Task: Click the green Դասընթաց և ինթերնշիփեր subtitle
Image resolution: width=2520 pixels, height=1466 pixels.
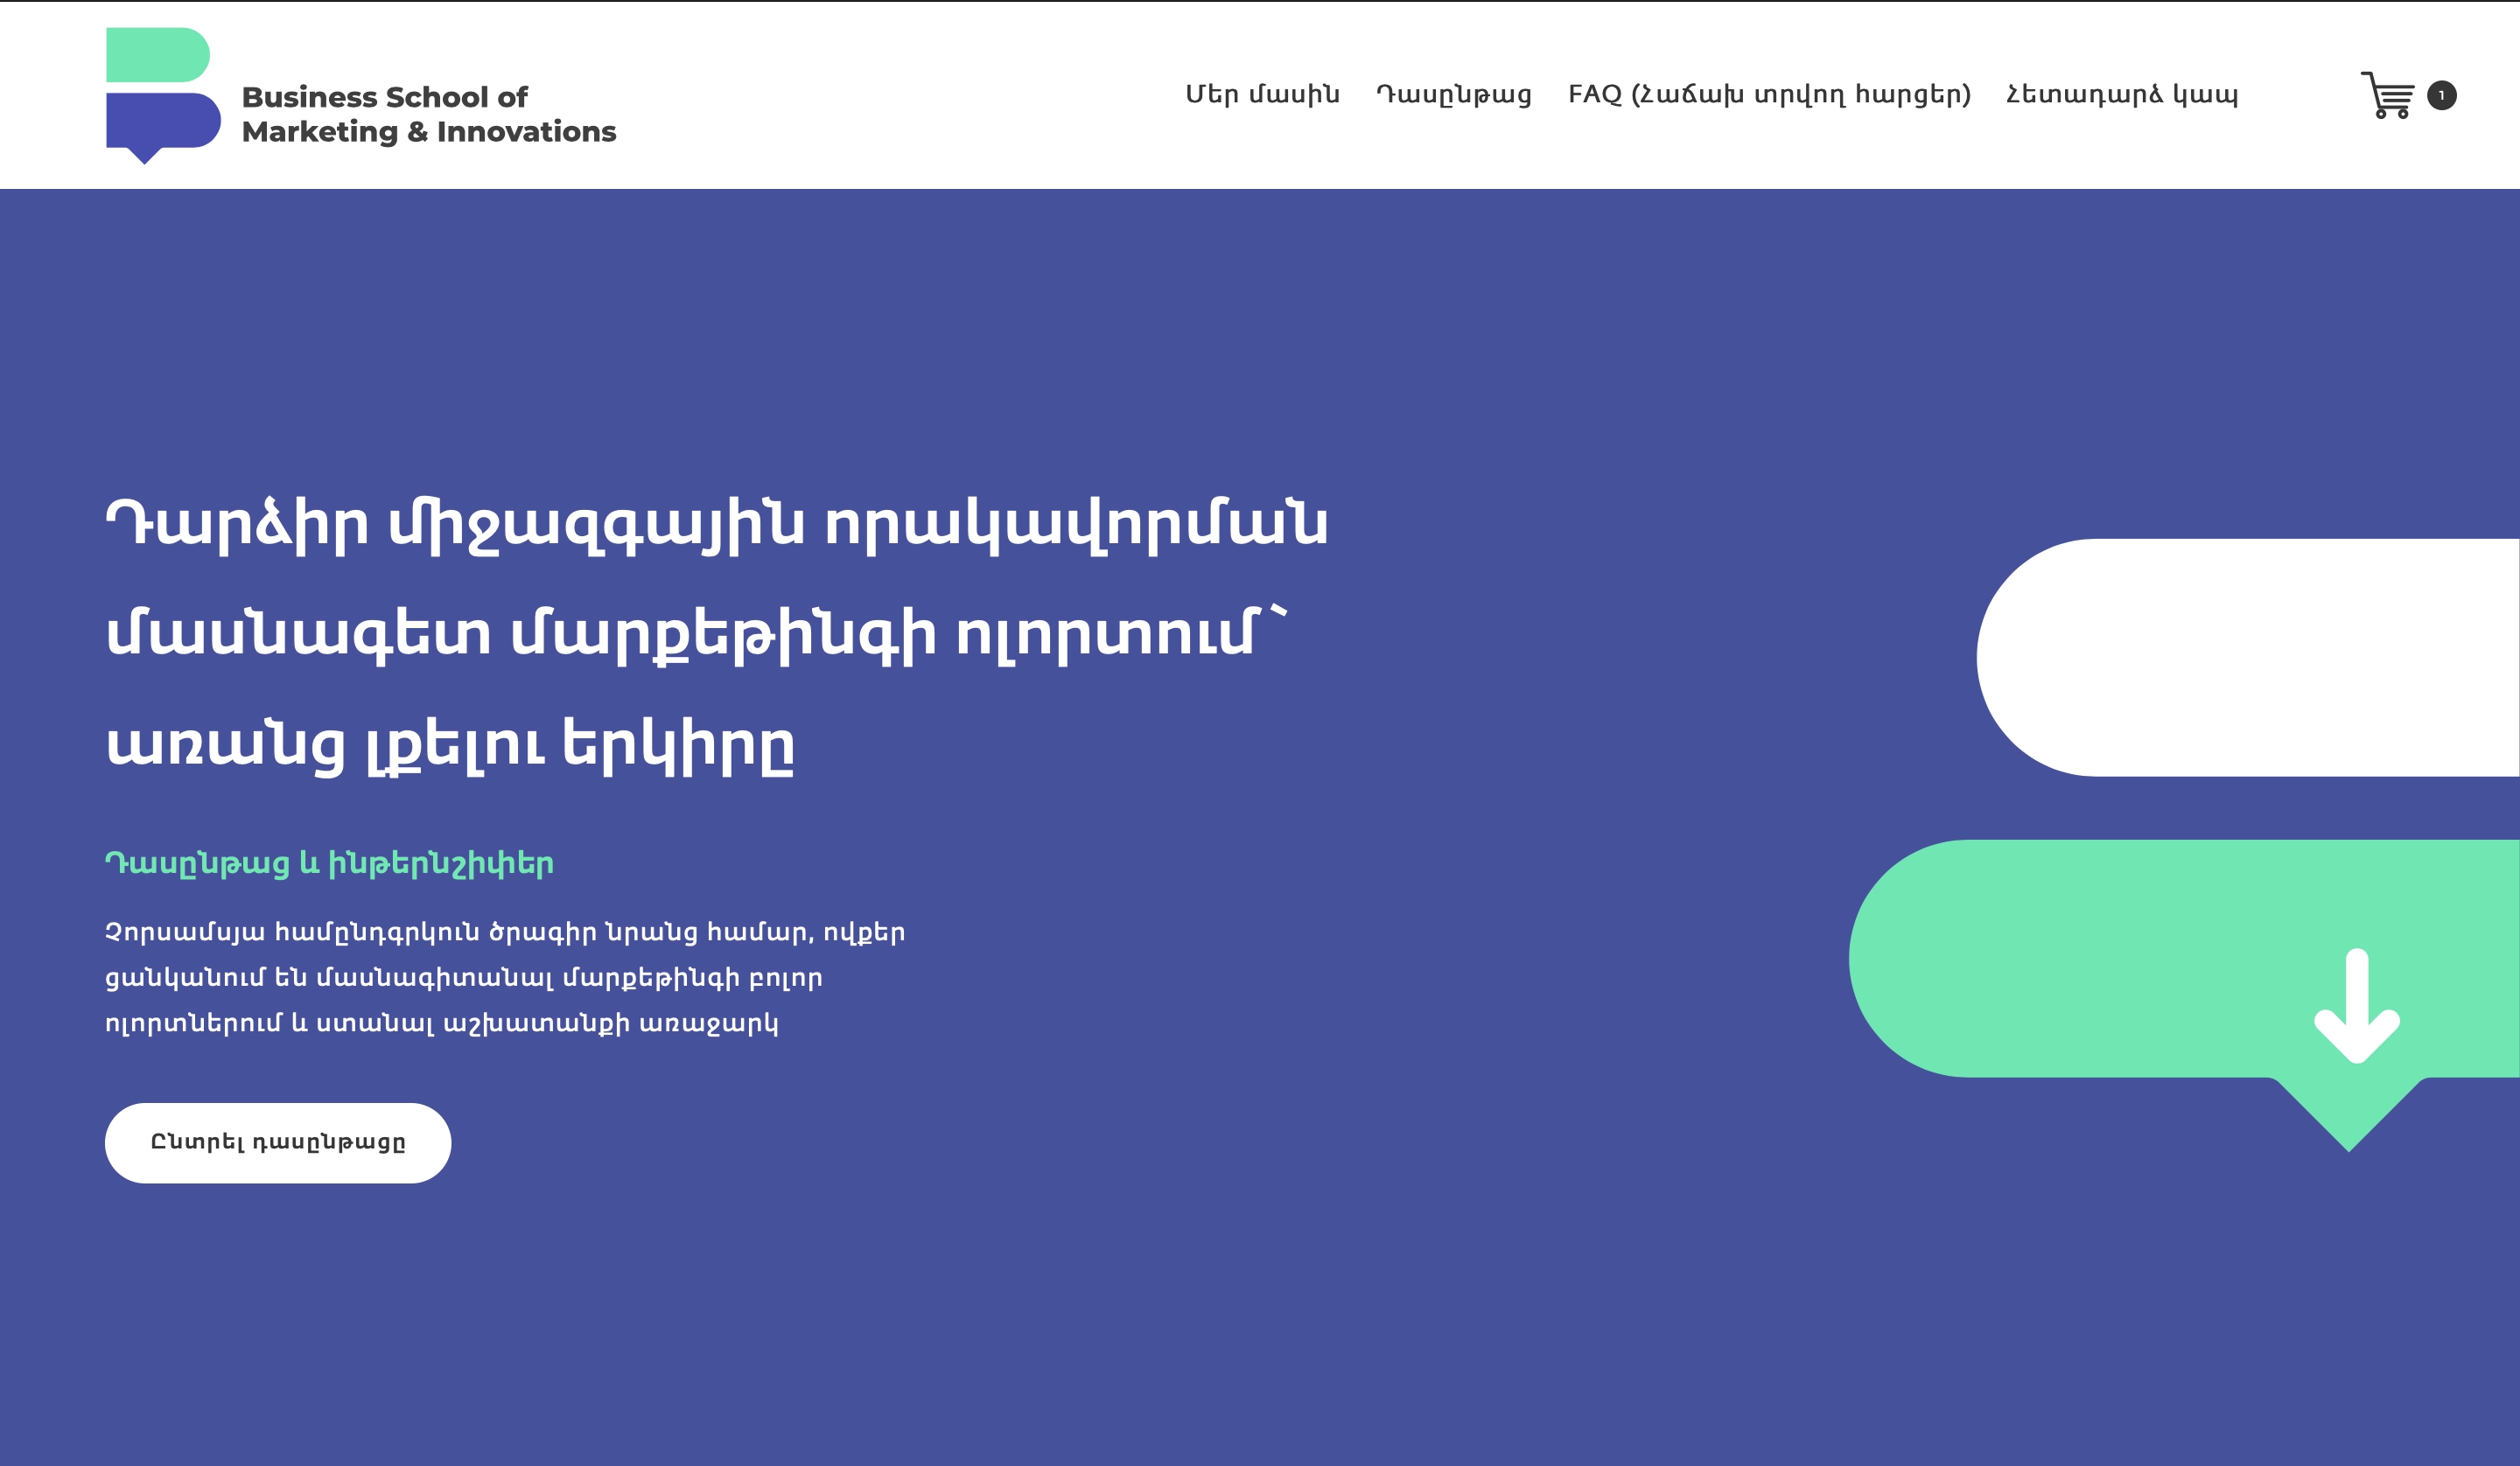Action: (329, 863)
